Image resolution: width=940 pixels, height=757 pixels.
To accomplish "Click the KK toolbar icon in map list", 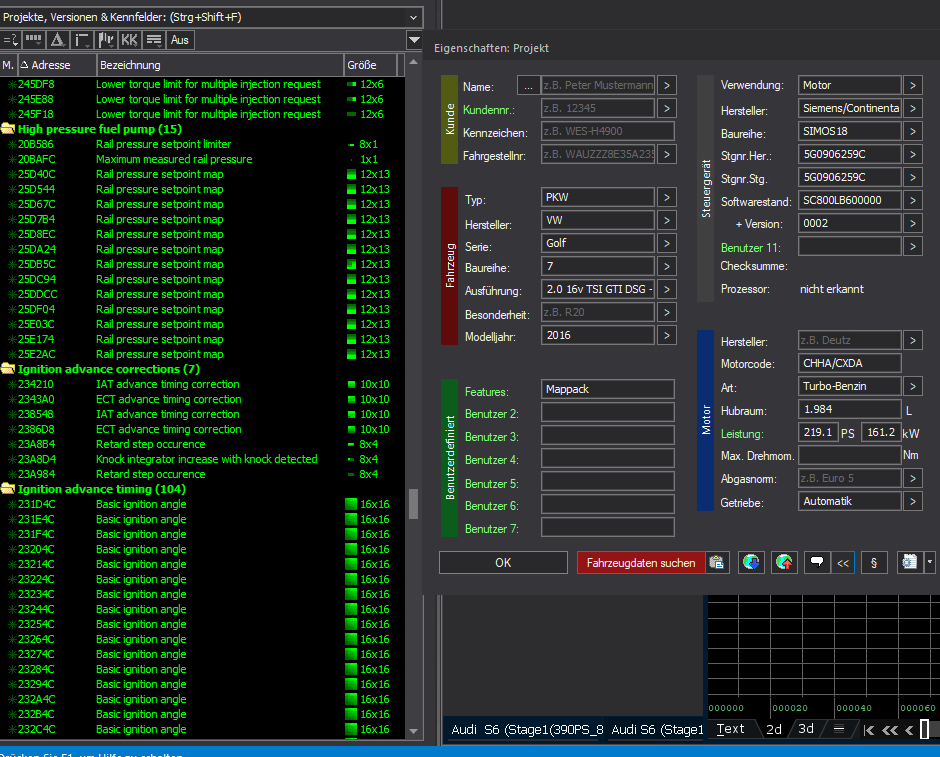I will click(129, 40).
